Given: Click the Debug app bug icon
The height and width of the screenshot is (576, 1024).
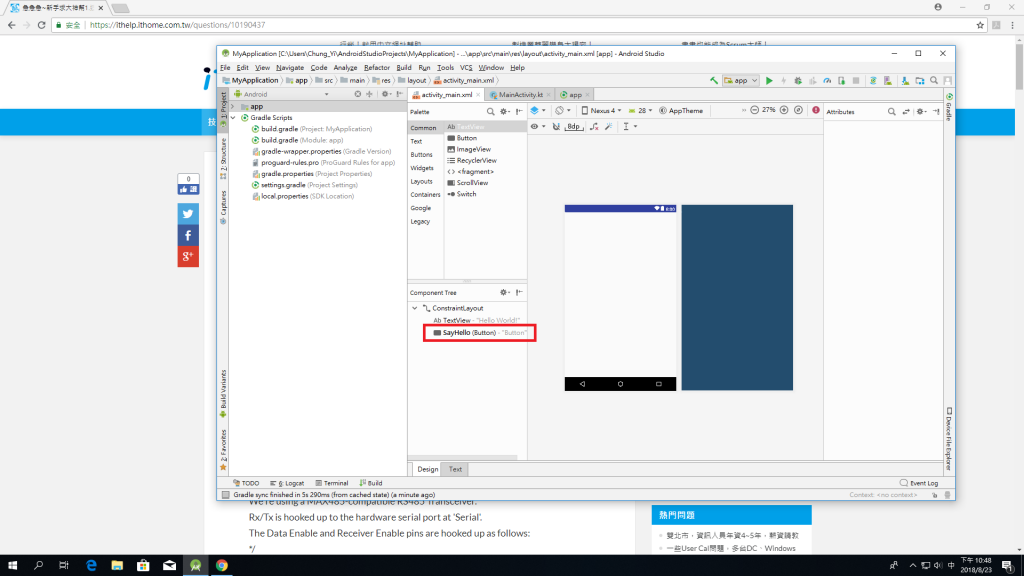Looking at the screenshot, I should (798, 81).
